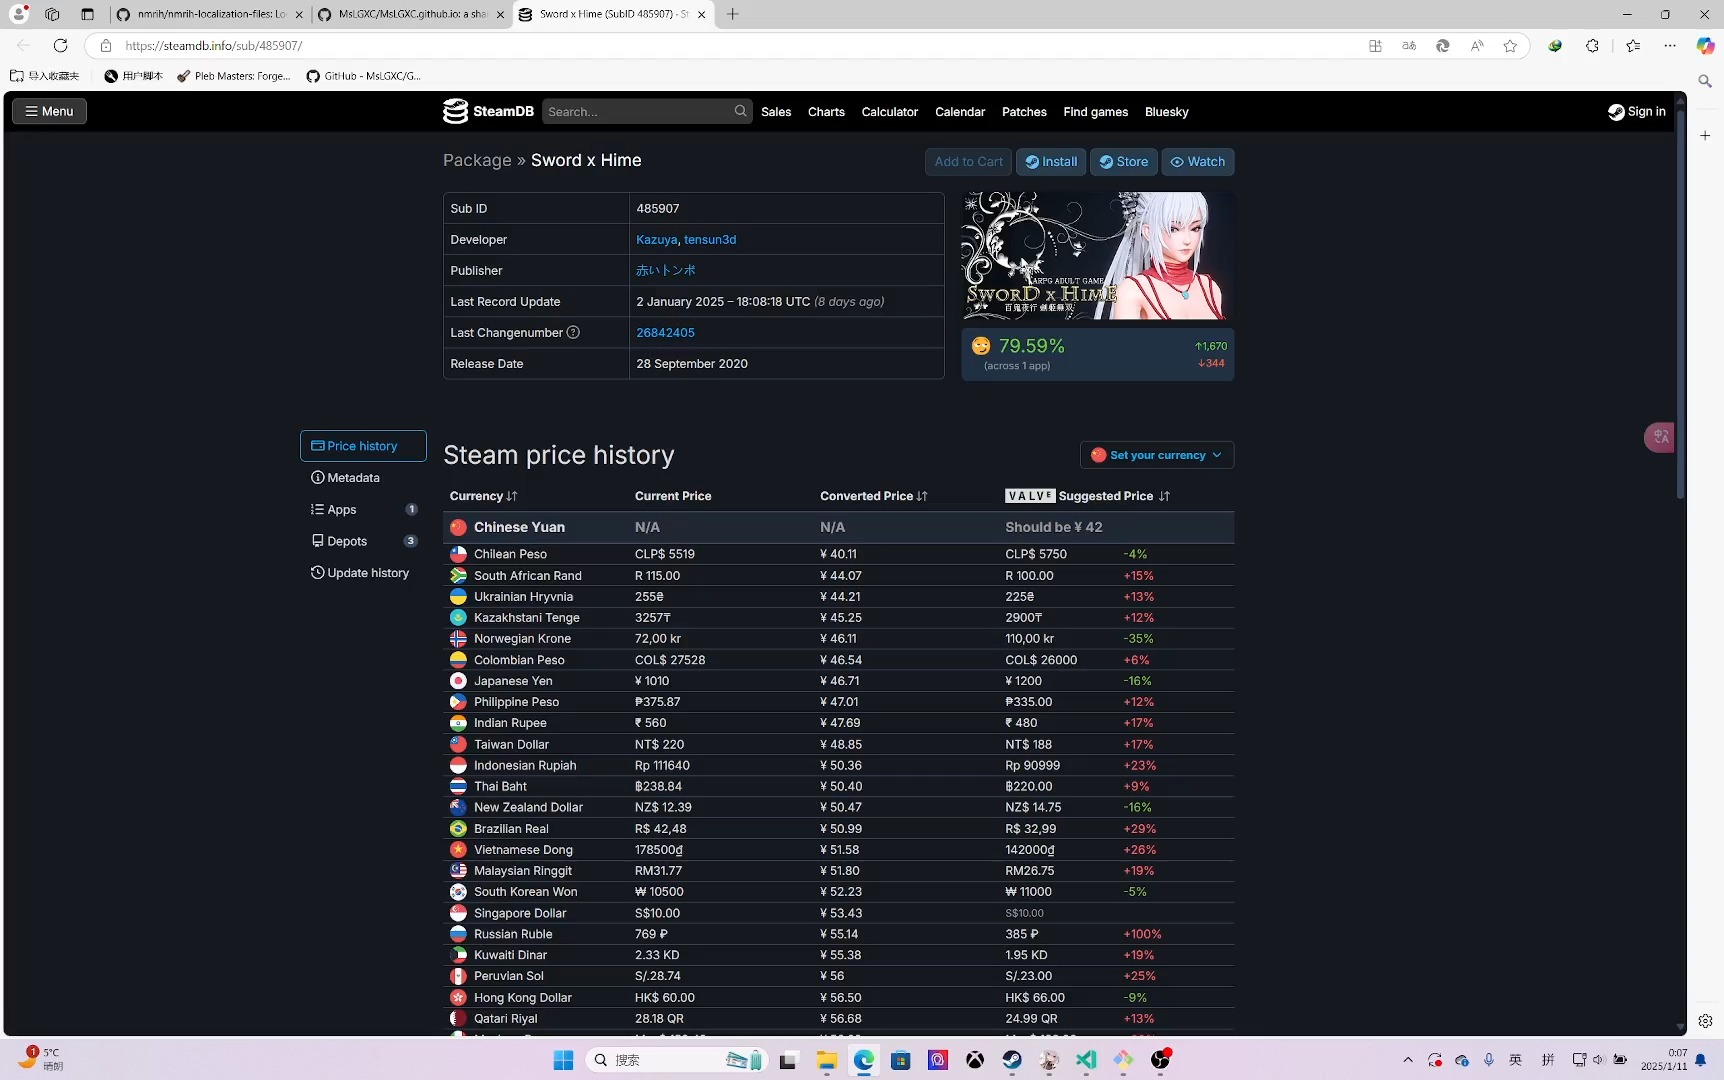Open the Sales nav item
The width and height of the screenshot is (1724, 1080).
(776, 112)
